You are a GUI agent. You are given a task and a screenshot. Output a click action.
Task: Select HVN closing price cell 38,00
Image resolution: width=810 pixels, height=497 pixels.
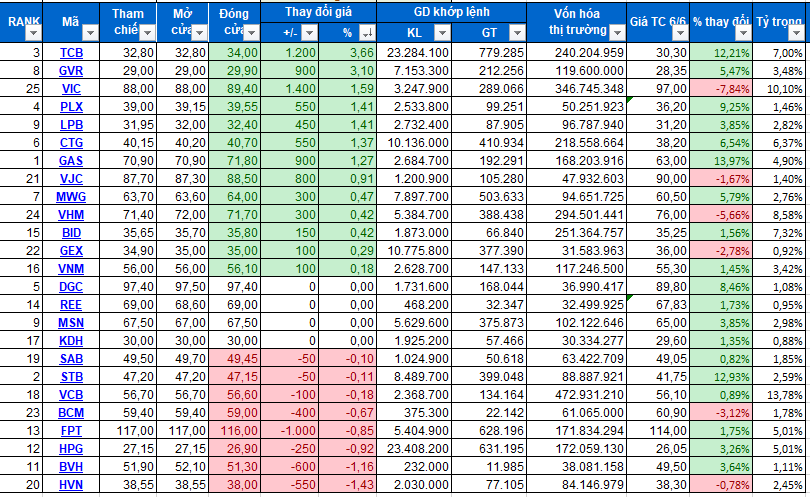(235, 485)
